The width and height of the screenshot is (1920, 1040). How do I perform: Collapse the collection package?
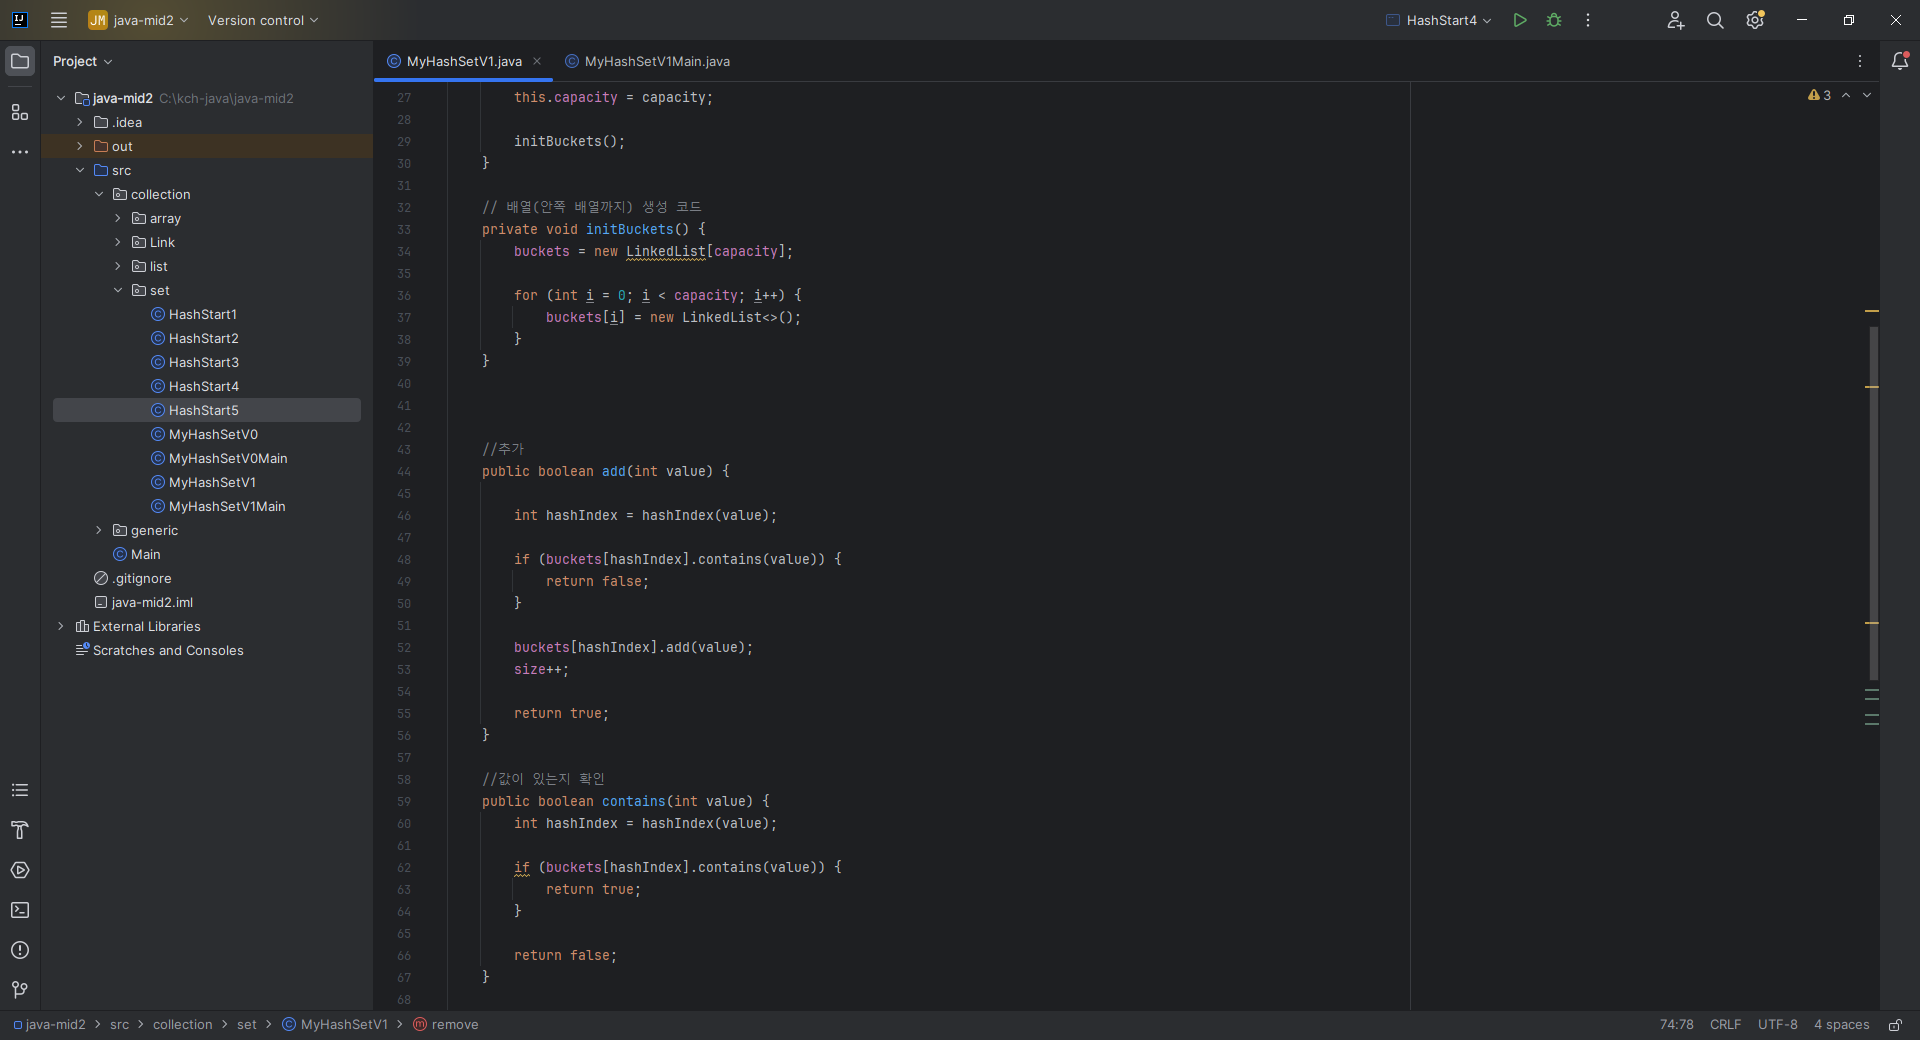[x=99, y=194]
